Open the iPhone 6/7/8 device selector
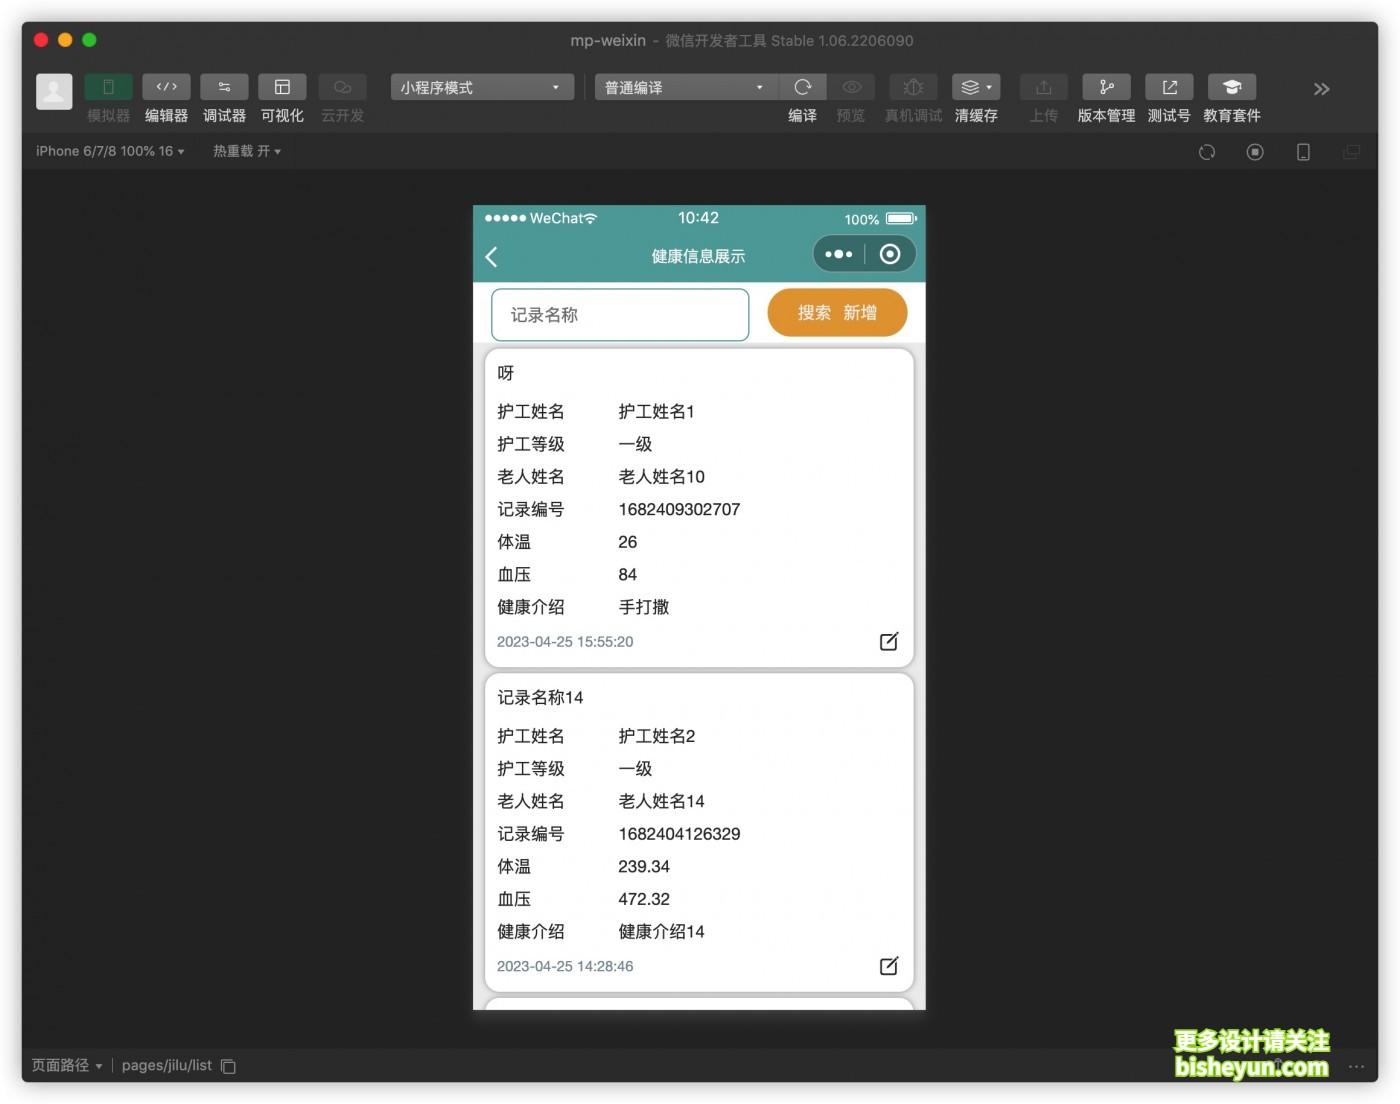The width and height of the screenshot is (1400, 1104). pos(110,152)
